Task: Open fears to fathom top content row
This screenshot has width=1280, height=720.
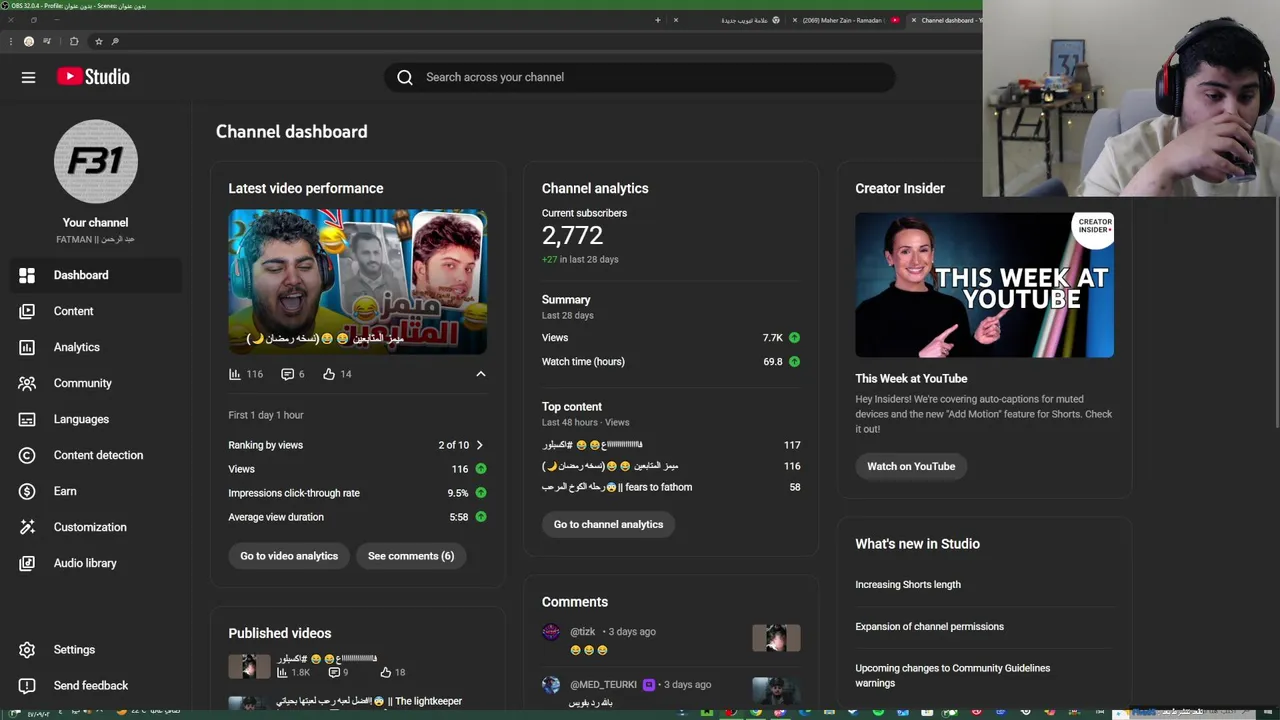Action: coord(671,487)
